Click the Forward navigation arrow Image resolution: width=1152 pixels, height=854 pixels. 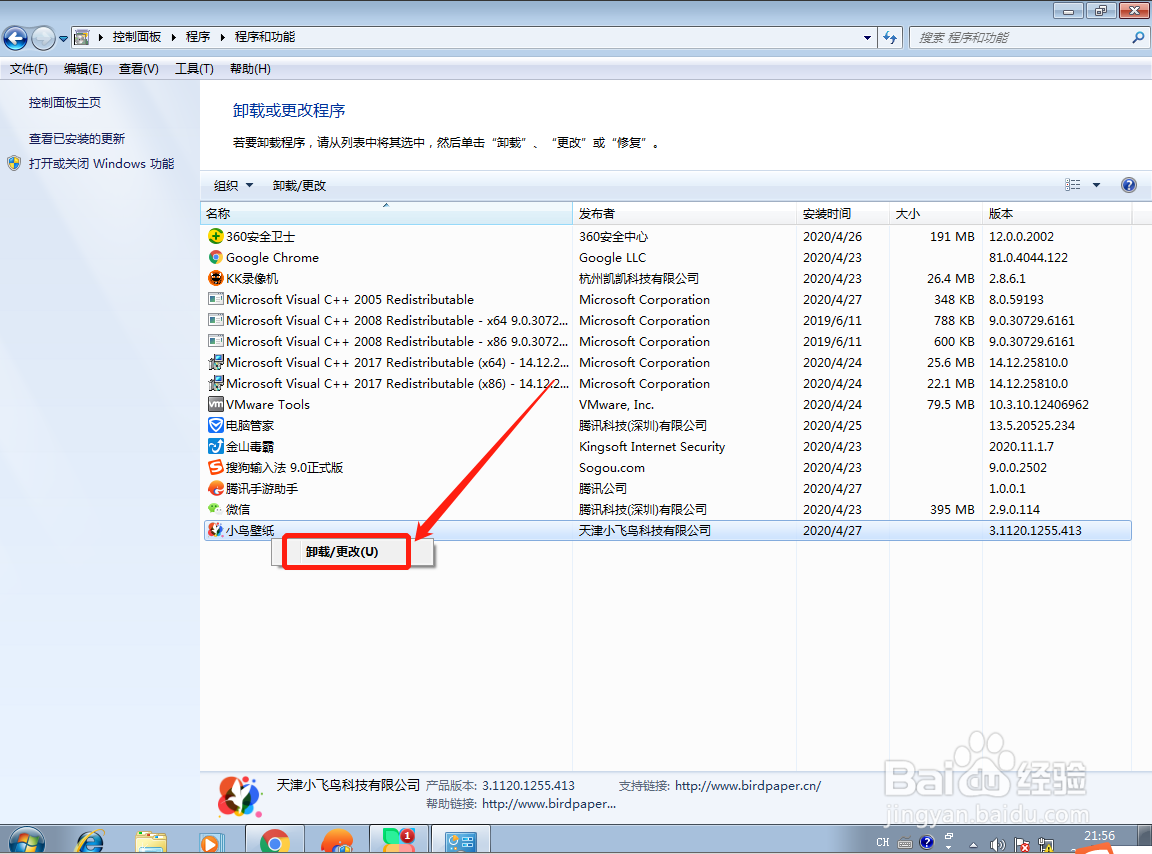click(x=43, y=38)
